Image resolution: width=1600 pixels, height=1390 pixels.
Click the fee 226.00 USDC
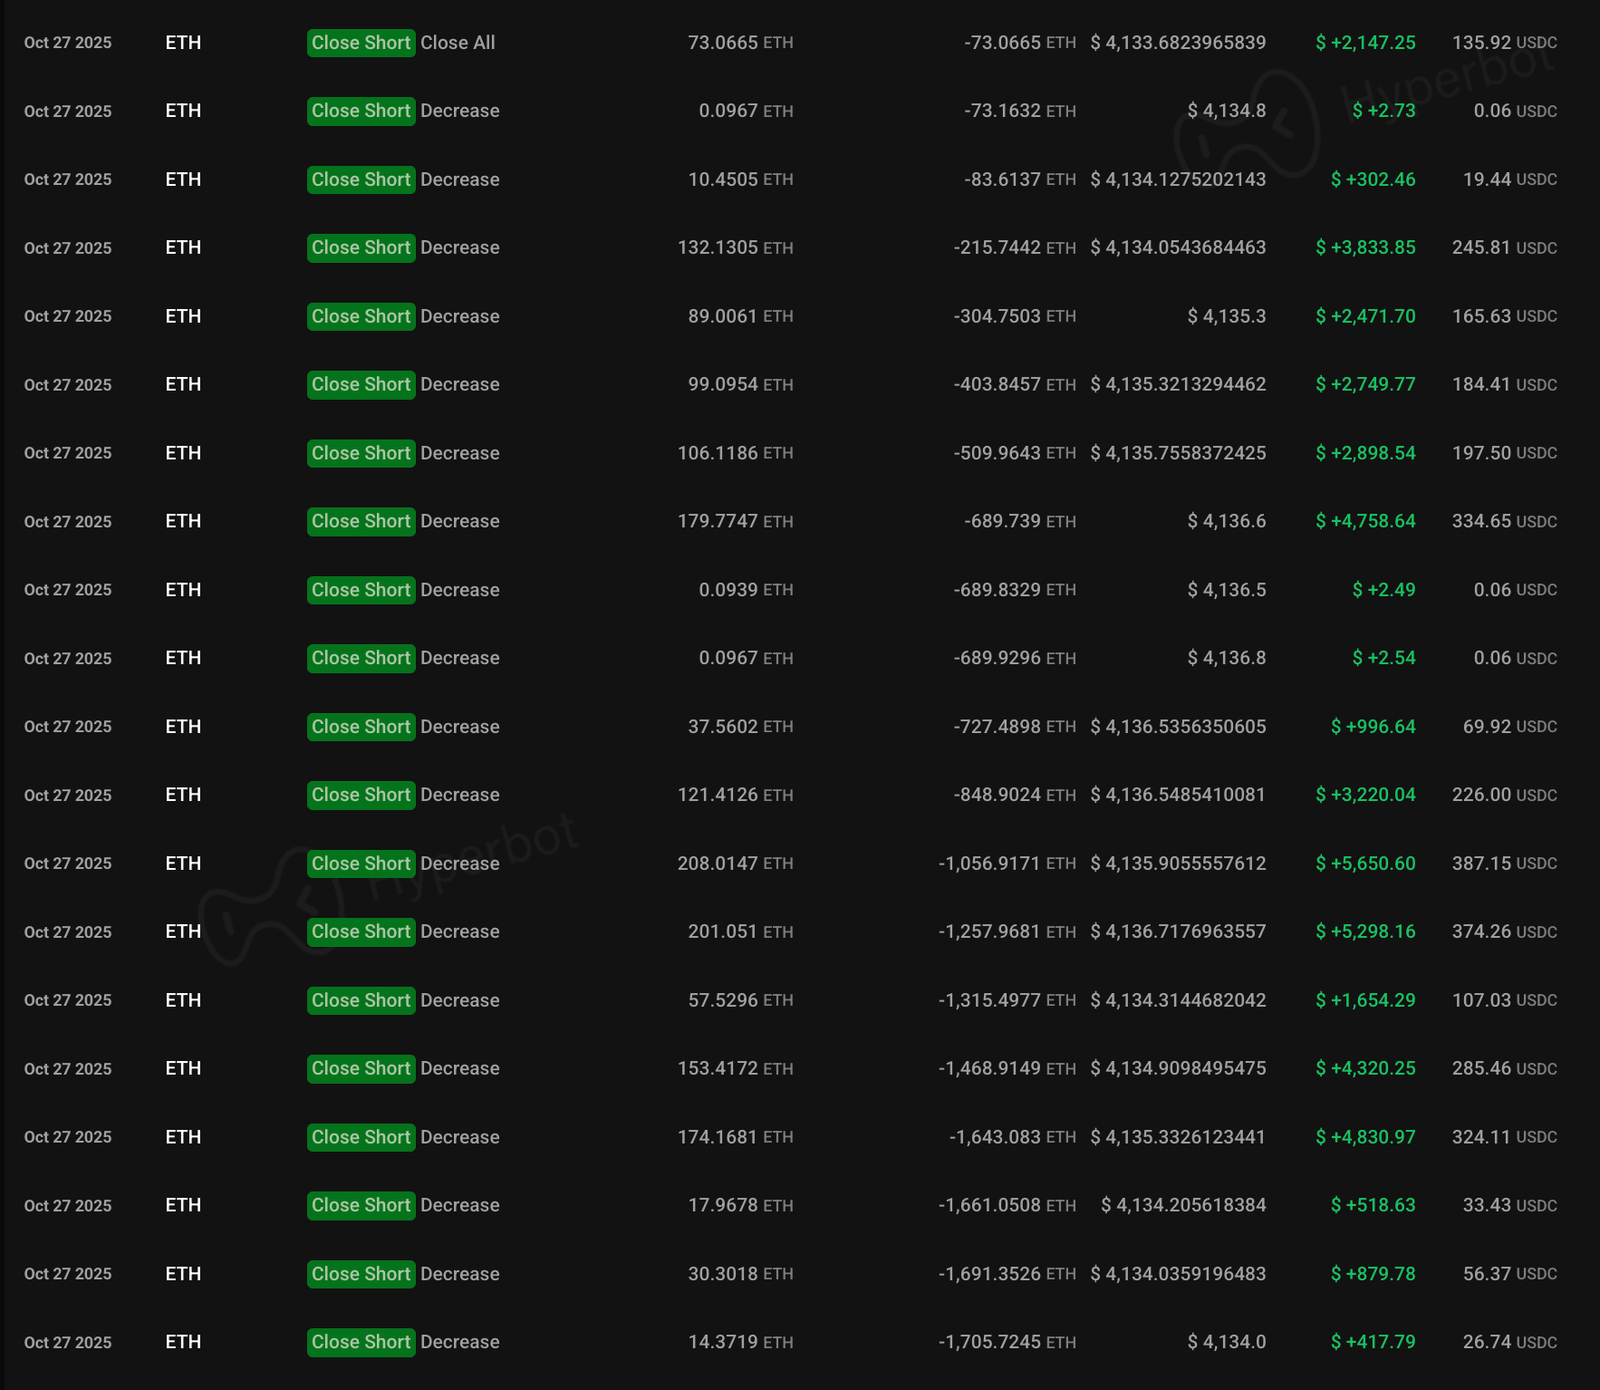(x=1505, y=796)
